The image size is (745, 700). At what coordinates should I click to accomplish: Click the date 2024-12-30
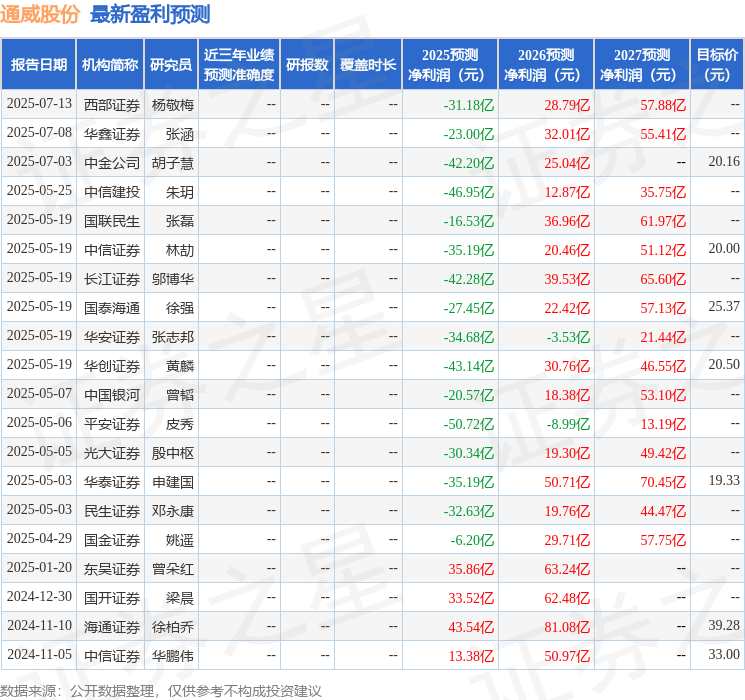point(39,596)
